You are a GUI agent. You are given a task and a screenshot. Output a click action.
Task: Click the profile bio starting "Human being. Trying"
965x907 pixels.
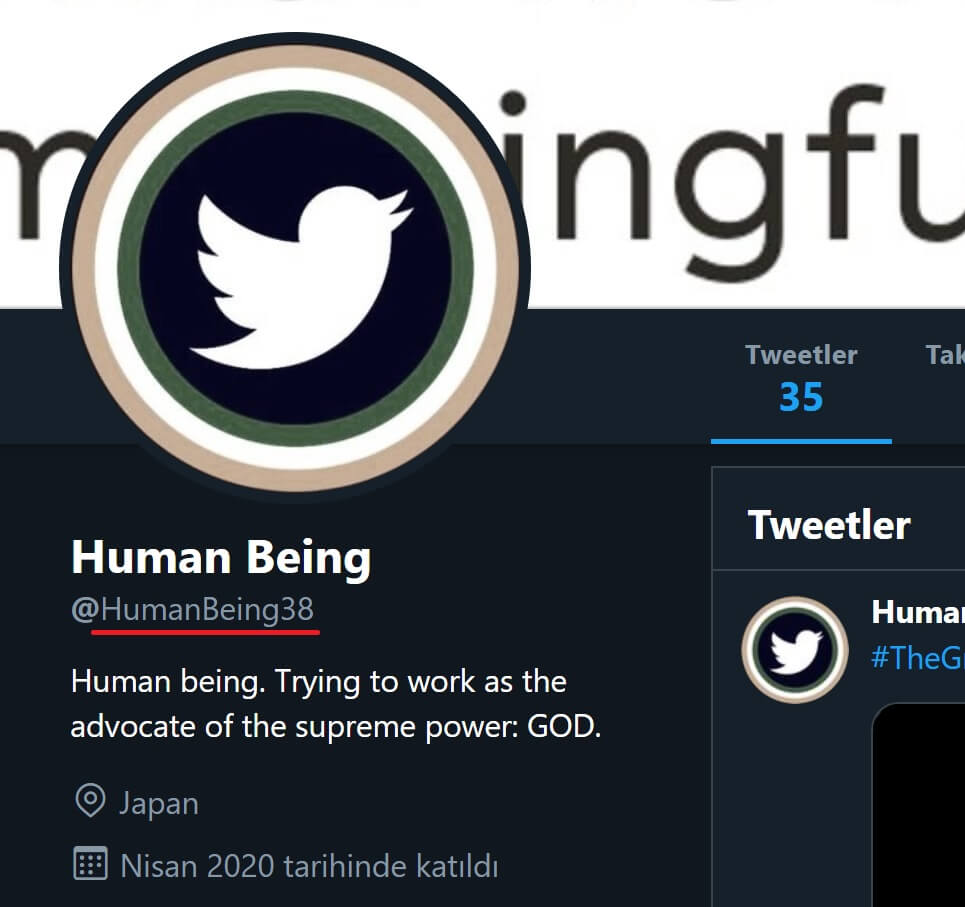coord(318,682)
